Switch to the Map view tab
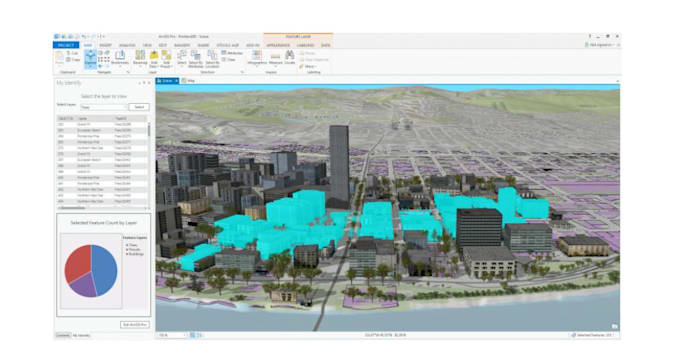Image resolution: width=680 pixels, height=360 pixels. pos(189,81)
